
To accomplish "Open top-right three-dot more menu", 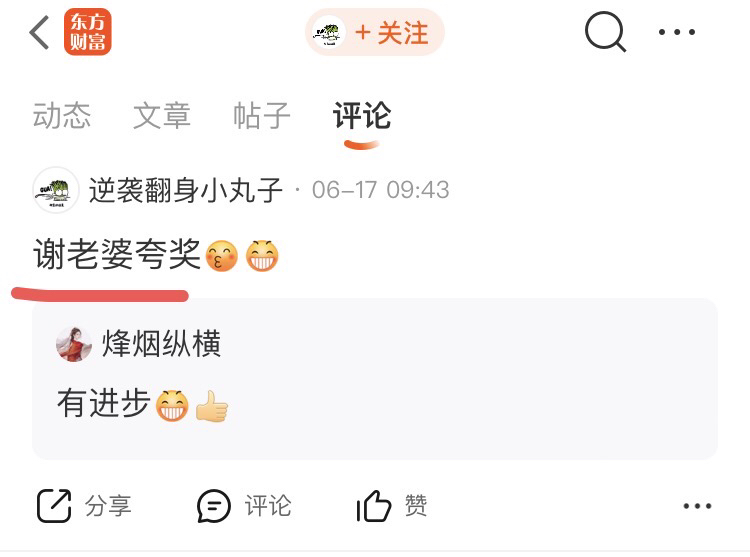I will (677, 32).
